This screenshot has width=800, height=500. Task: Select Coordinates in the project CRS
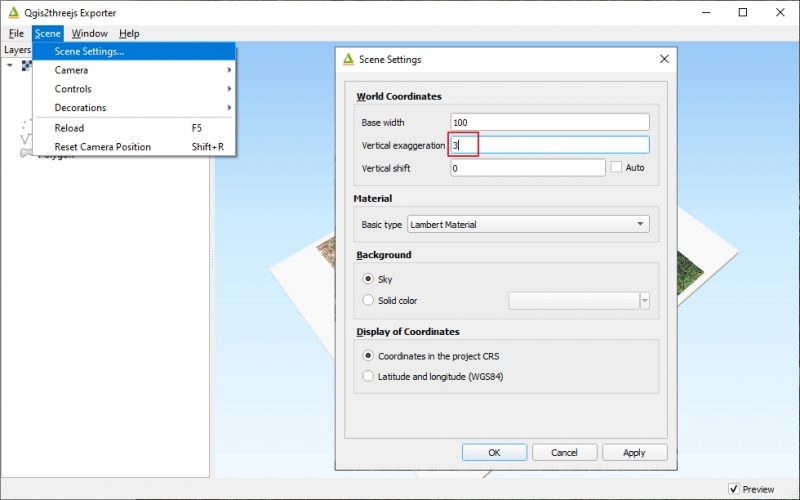coord(368,356)
